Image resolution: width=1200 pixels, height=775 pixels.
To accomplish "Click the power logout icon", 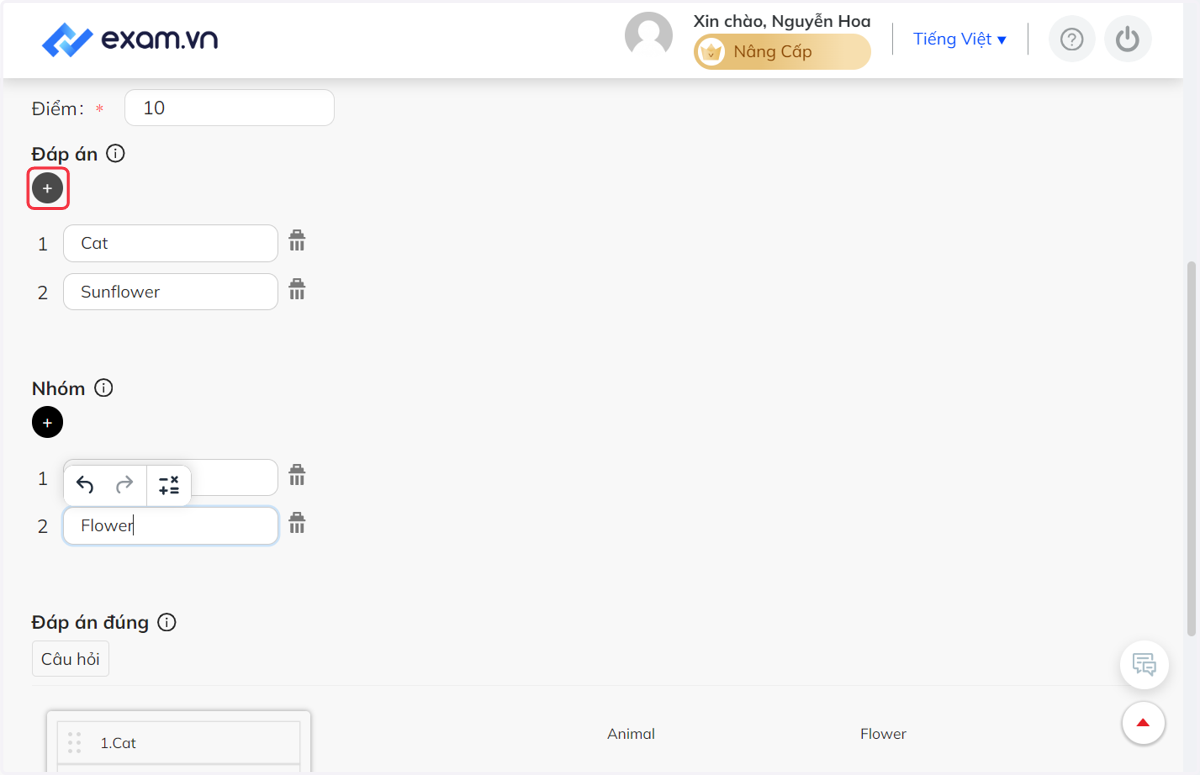I will (x=1128, y=39).
